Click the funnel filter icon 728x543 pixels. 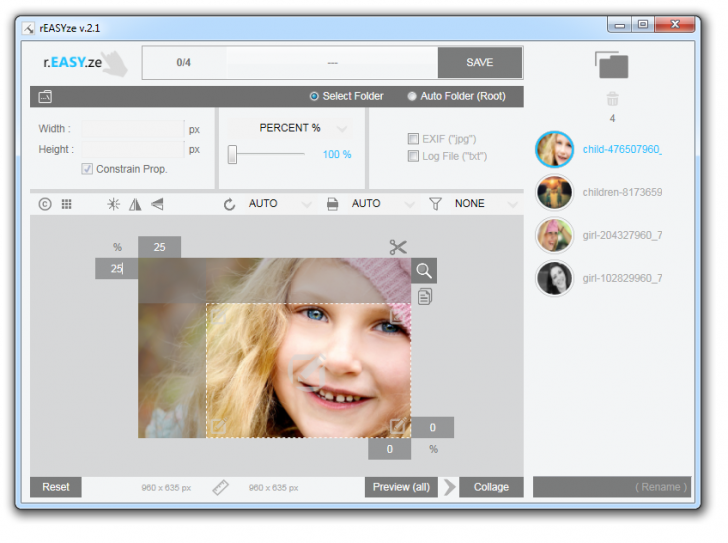click(x=435, y=204)
